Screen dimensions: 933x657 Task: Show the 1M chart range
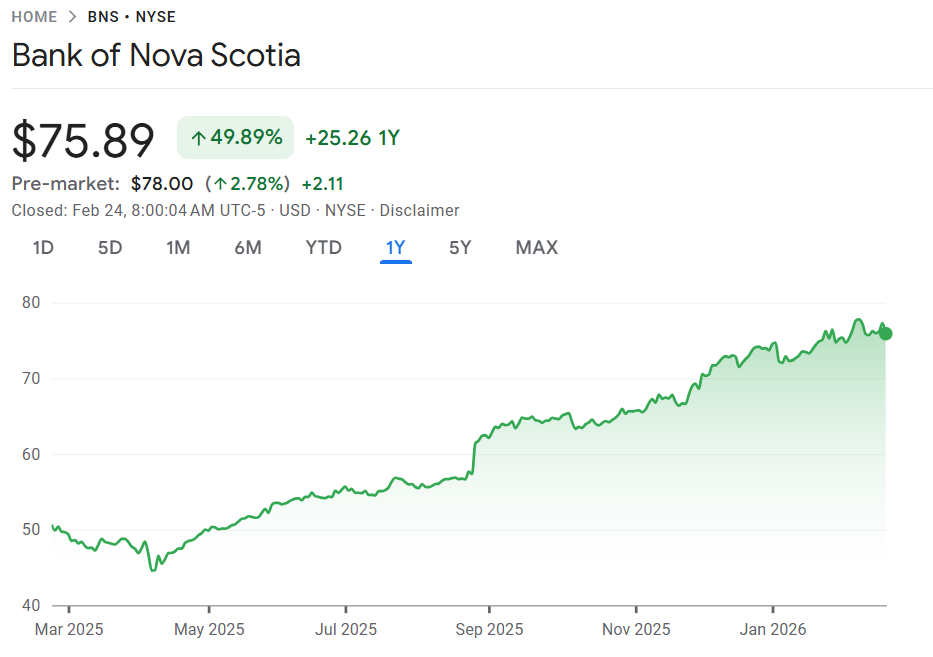[178, 248]
